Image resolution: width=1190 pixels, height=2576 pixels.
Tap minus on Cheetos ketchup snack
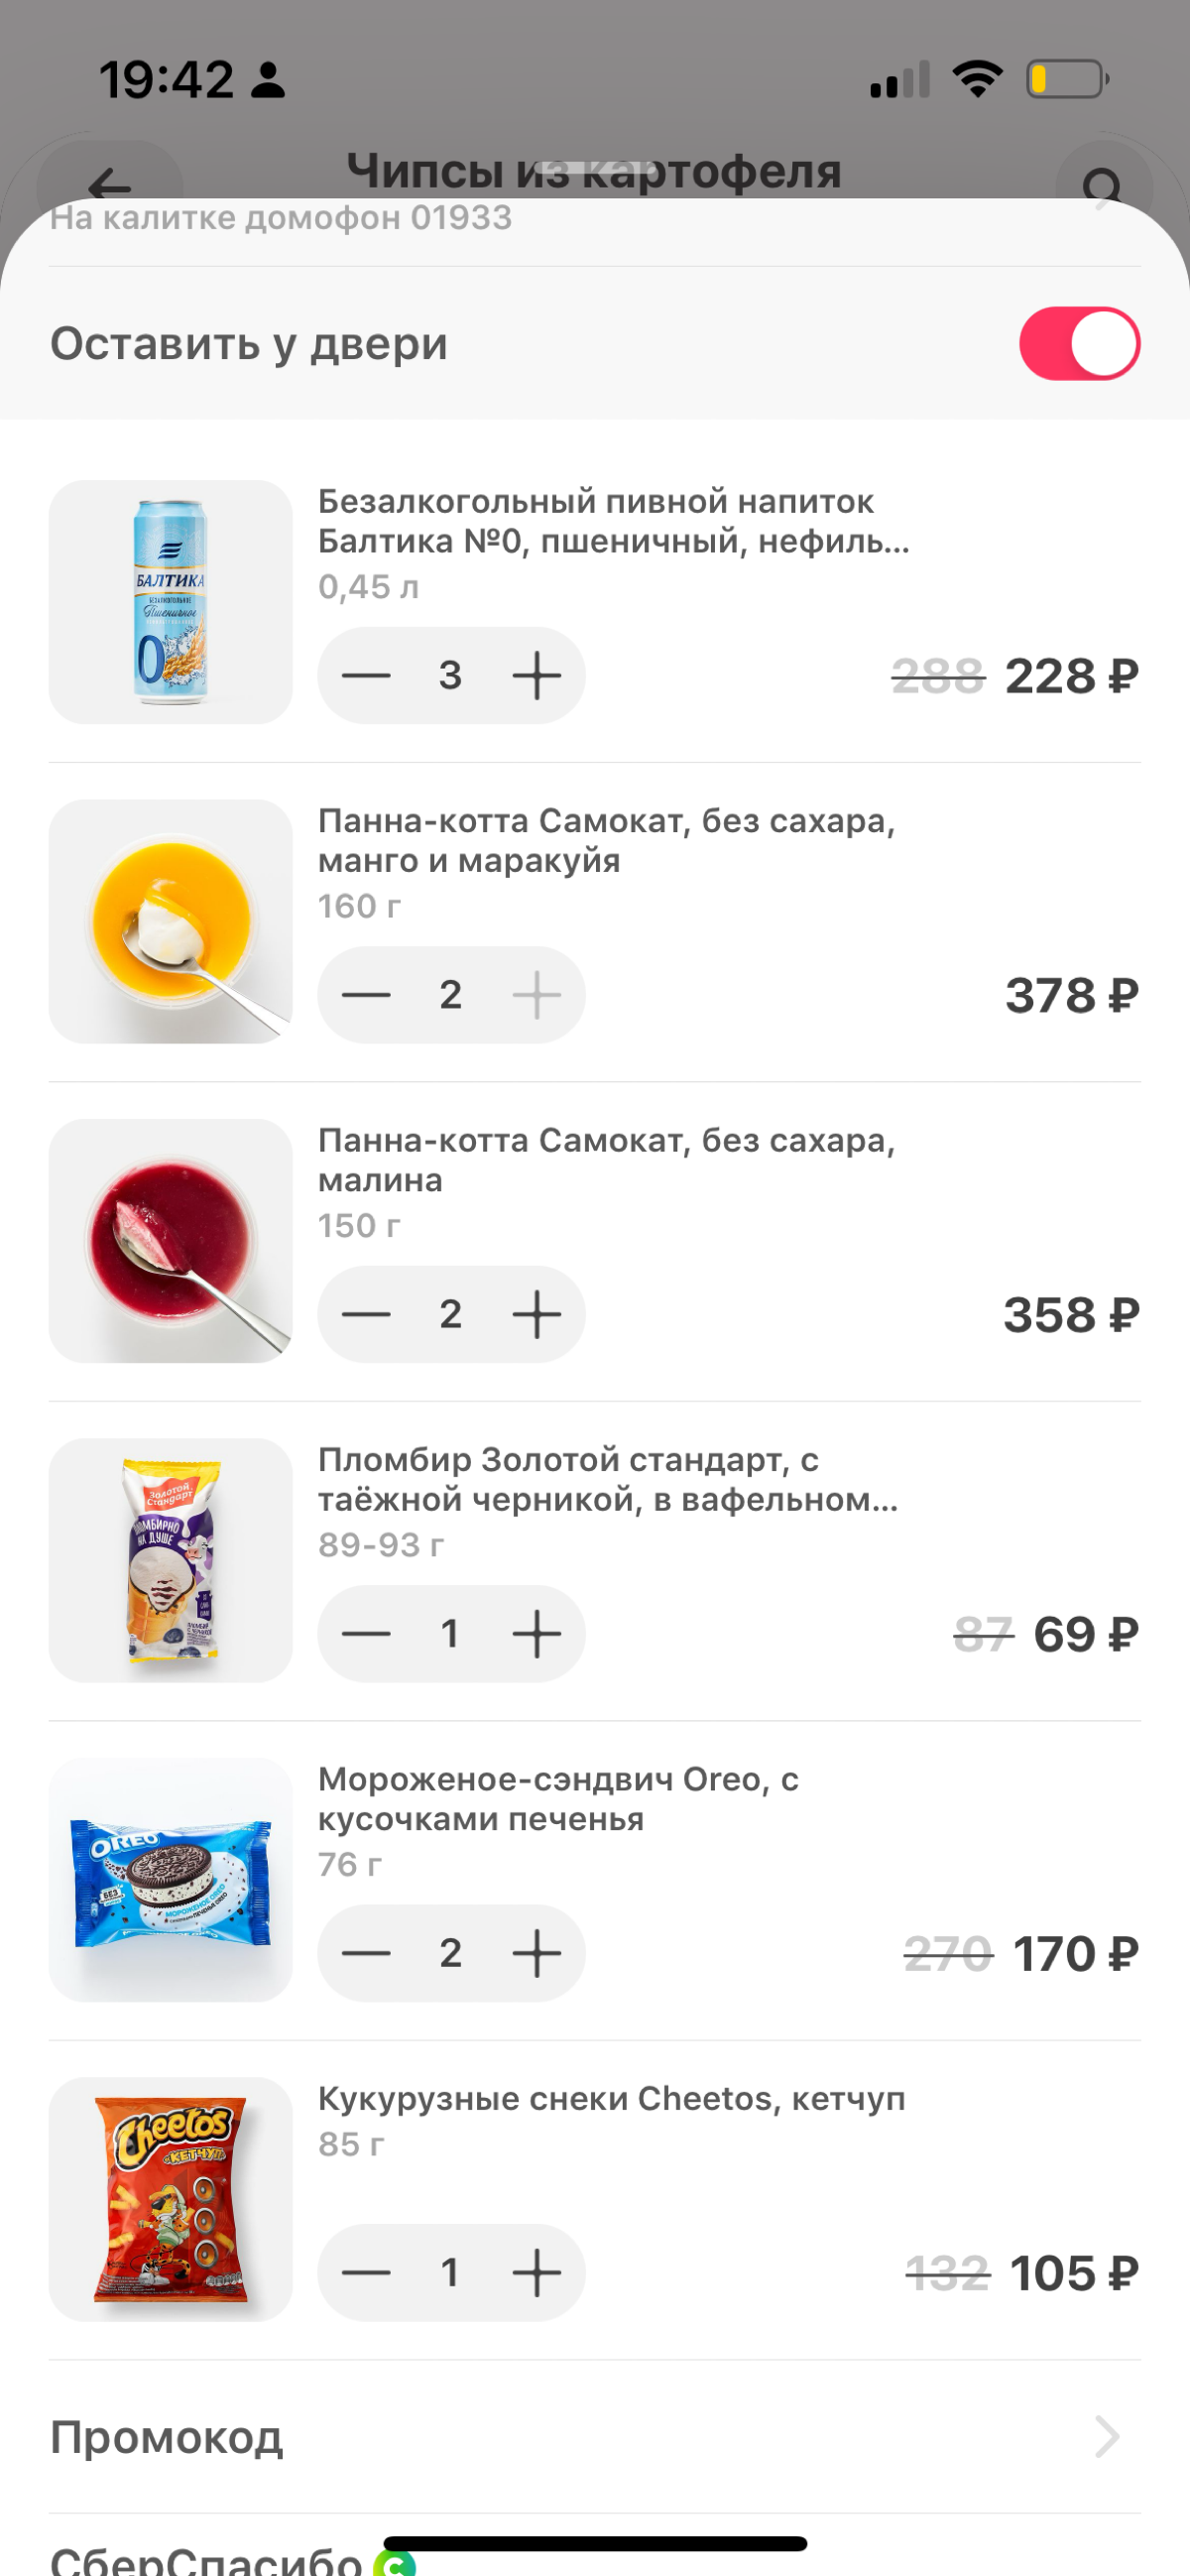tap(366, 2272)
